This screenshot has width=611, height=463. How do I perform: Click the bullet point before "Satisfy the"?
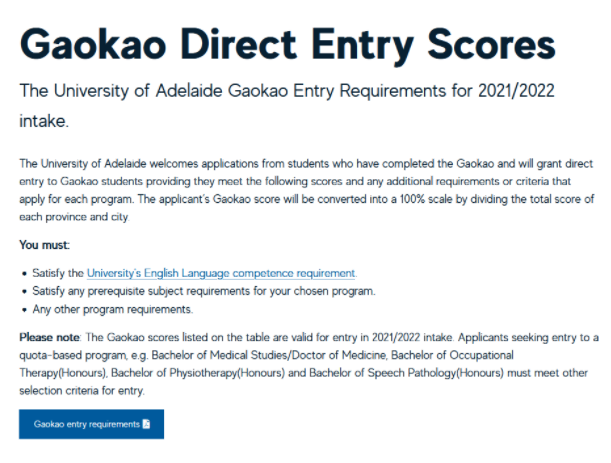point(25,274)
